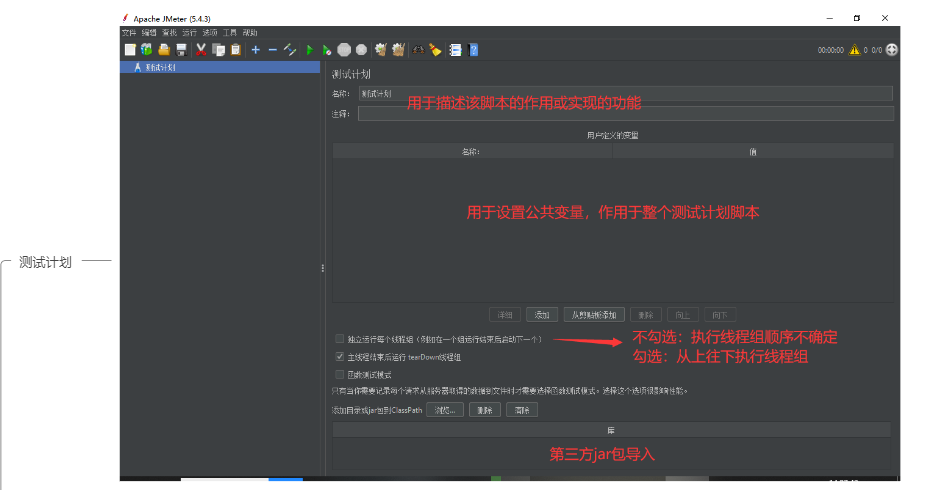This screenshot has height=490, width=951.
Task: Click the 向下 button
Action: pos(720,315)
